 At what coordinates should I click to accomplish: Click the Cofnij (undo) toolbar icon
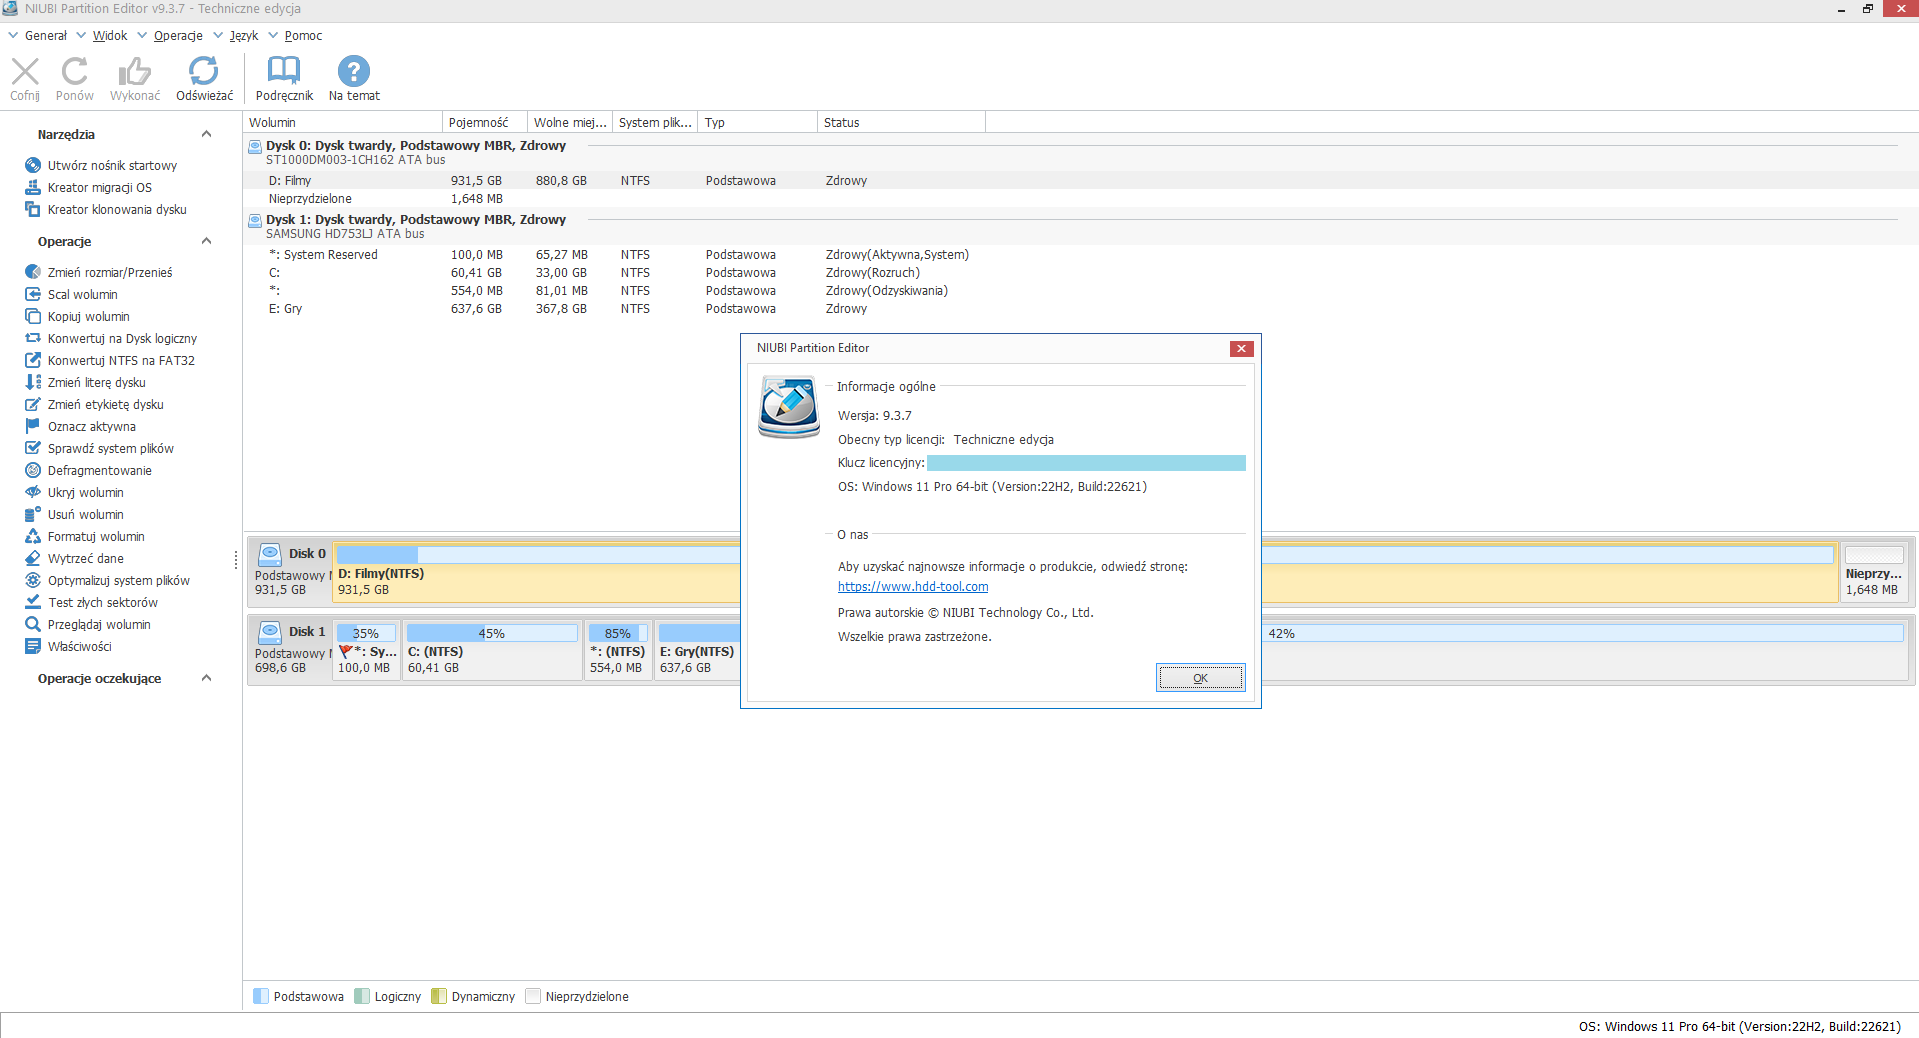[25, 71]
